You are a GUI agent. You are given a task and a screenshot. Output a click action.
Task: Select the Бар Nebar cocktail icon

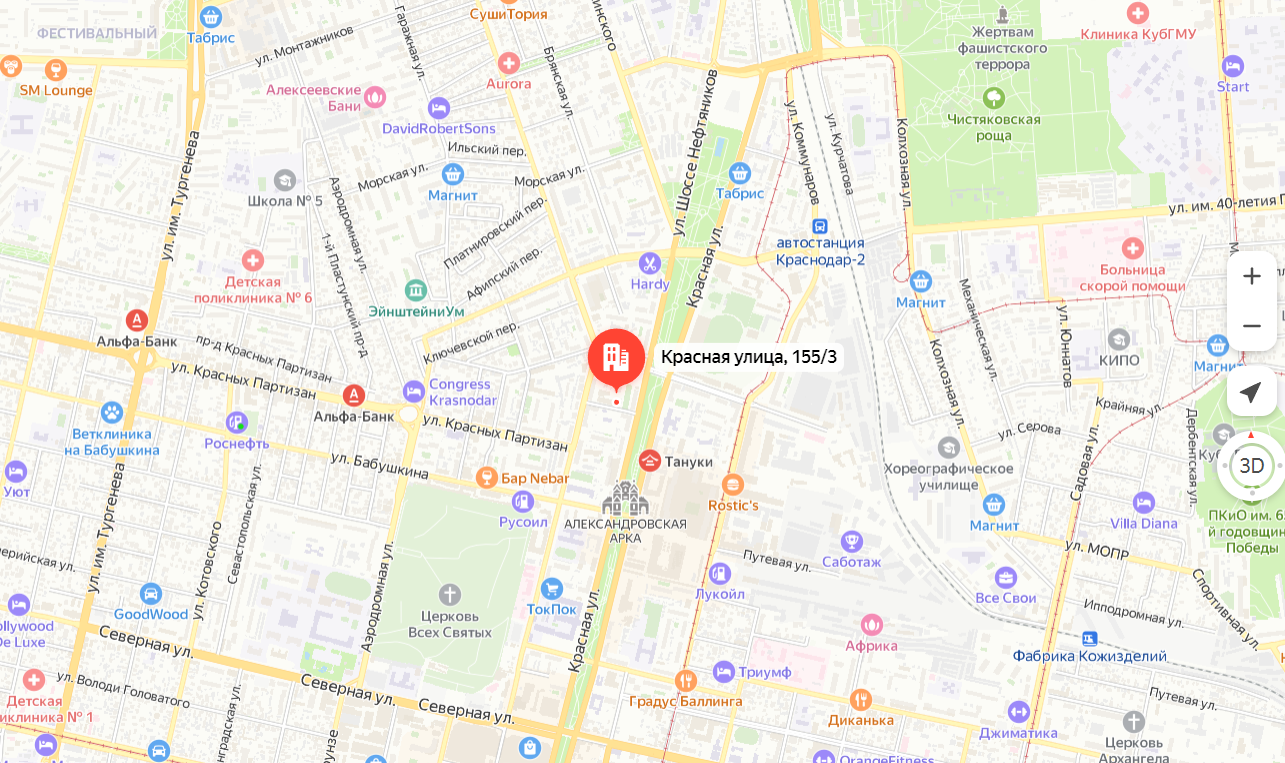[x=486, y=477]
